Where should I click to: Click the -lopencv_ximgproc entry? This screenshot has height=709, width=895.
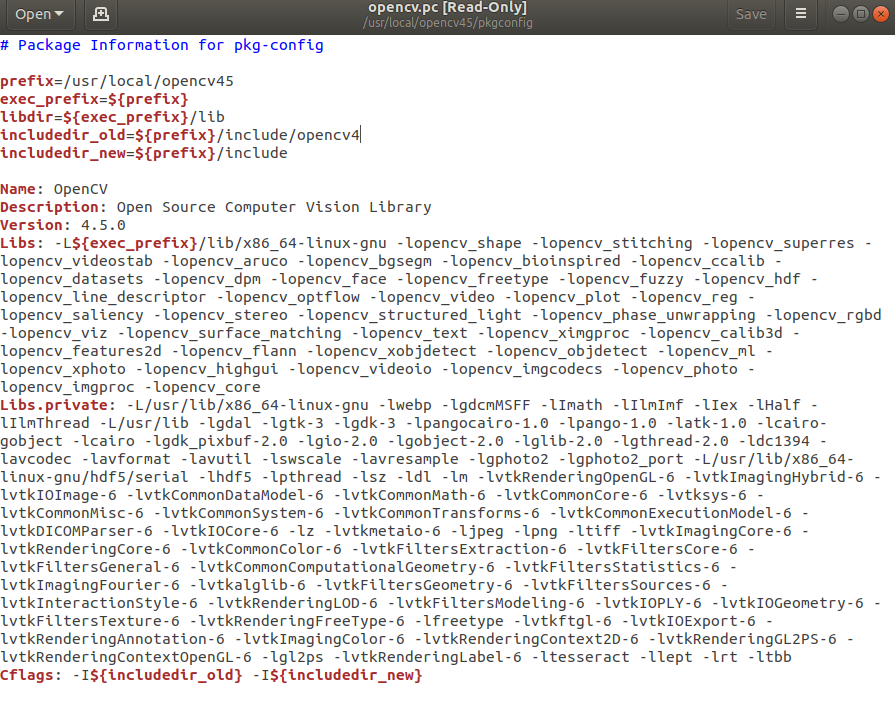[553, 333]
